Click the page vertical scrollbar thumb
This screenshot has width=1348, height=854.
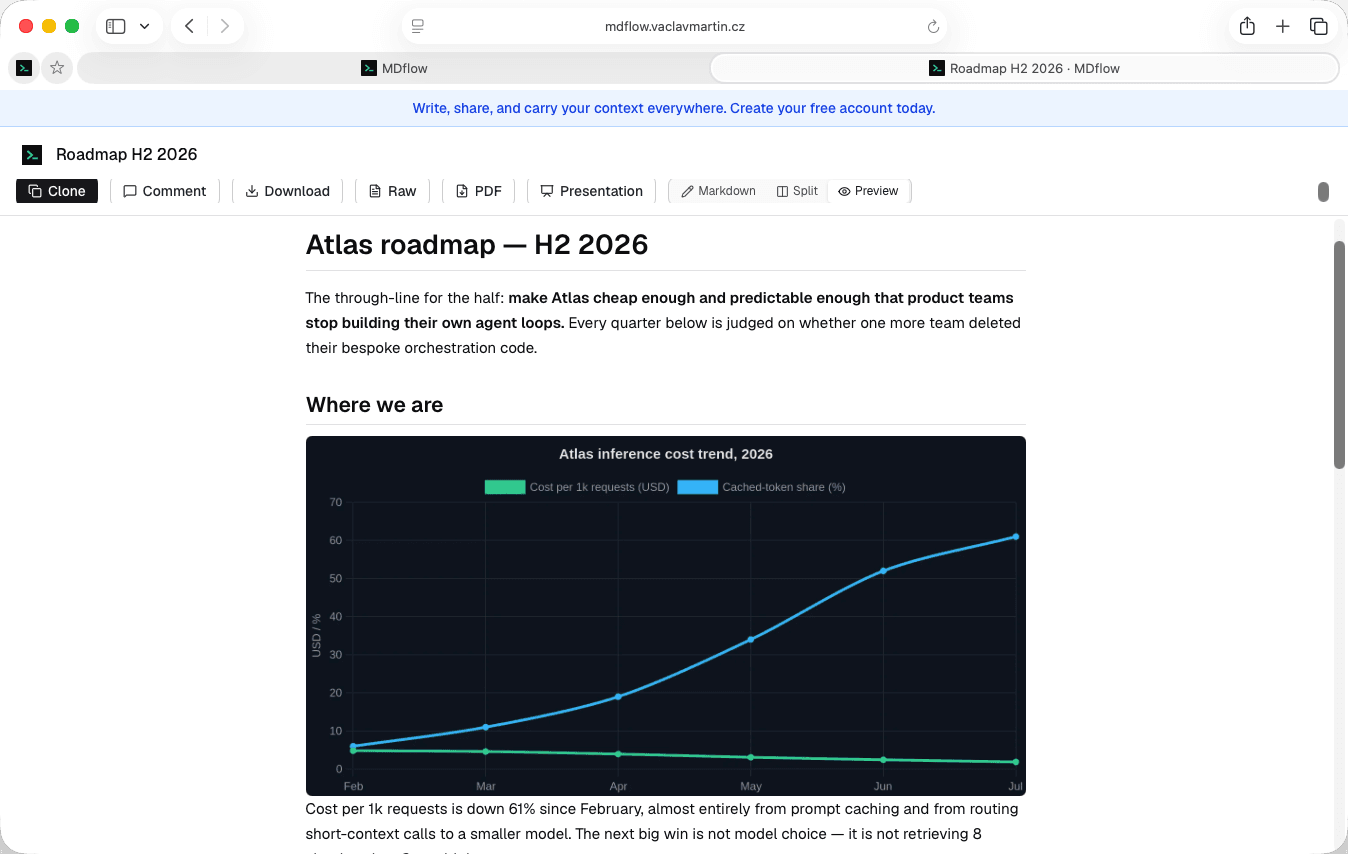click(1340, 354)
